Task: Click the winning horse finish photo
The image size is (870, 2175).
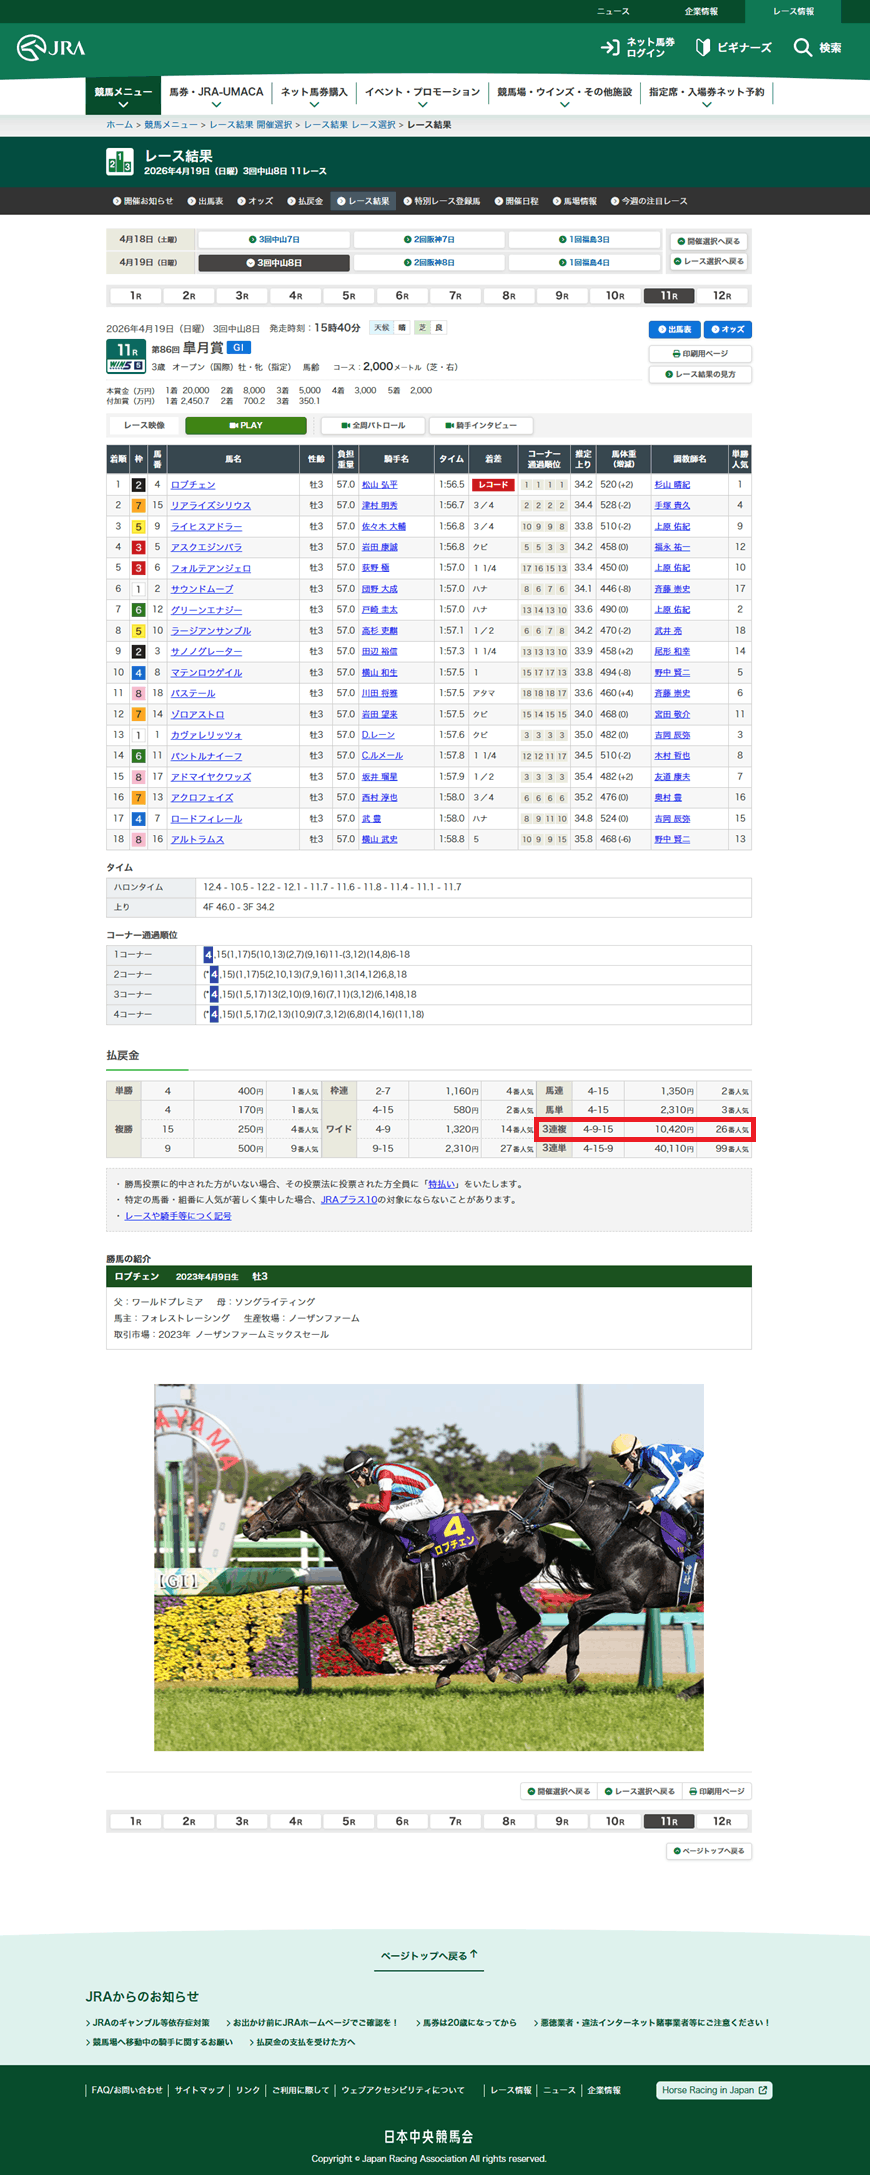Action: [428, 1567]
